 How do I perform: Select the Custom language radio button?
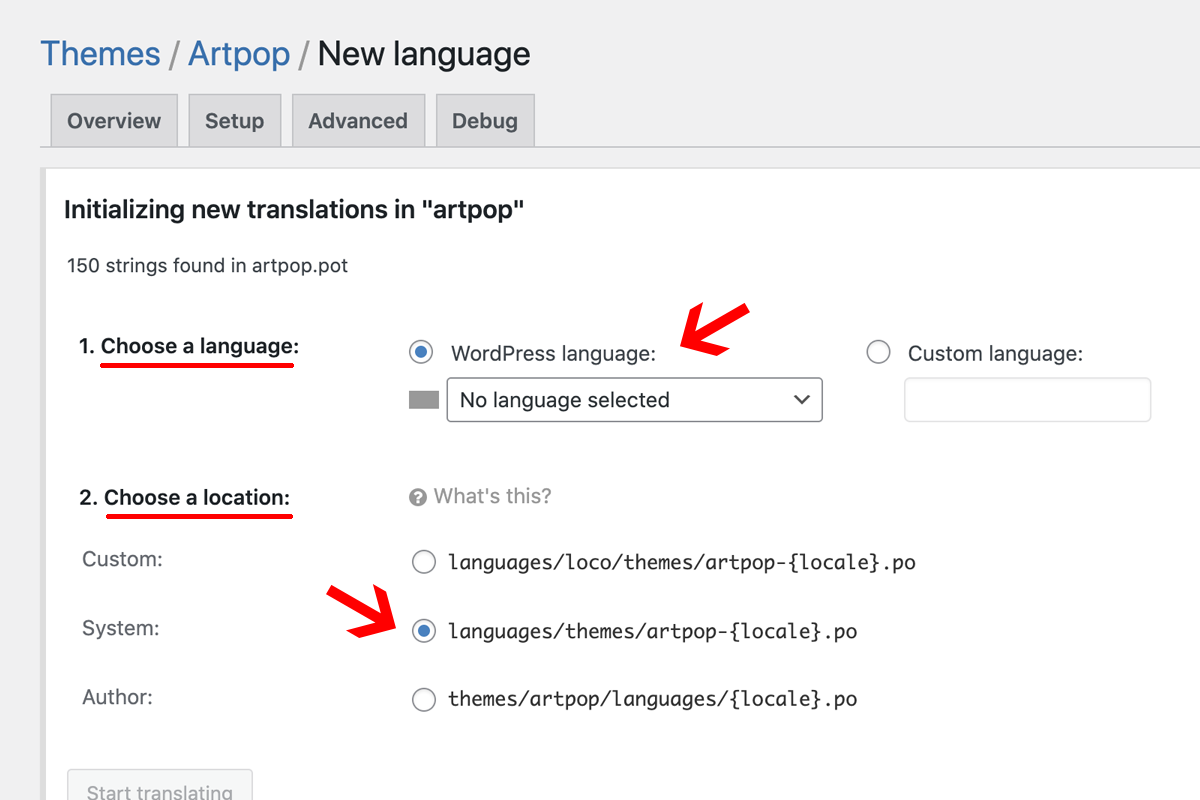pos(878,352)
